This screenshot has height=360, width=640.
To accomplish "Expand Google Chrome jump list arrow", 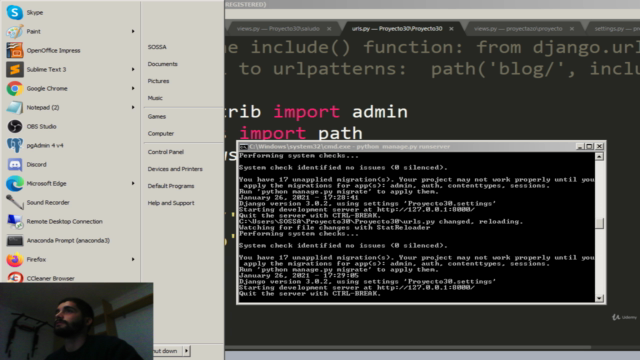I will click(x=133, y=89).
